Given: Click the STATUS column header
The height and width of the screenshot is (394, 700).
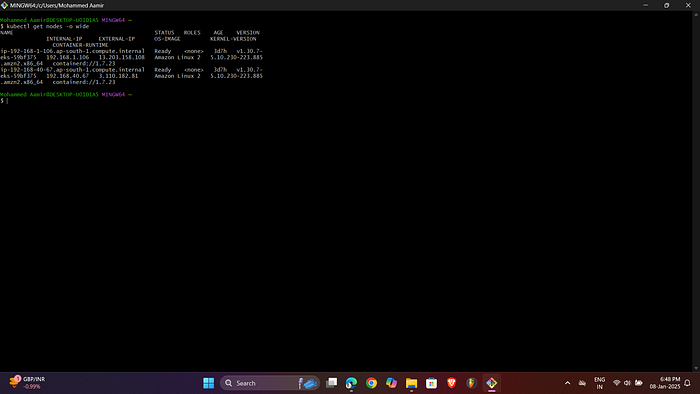Looking at the screenshot, I should (164, 33).
